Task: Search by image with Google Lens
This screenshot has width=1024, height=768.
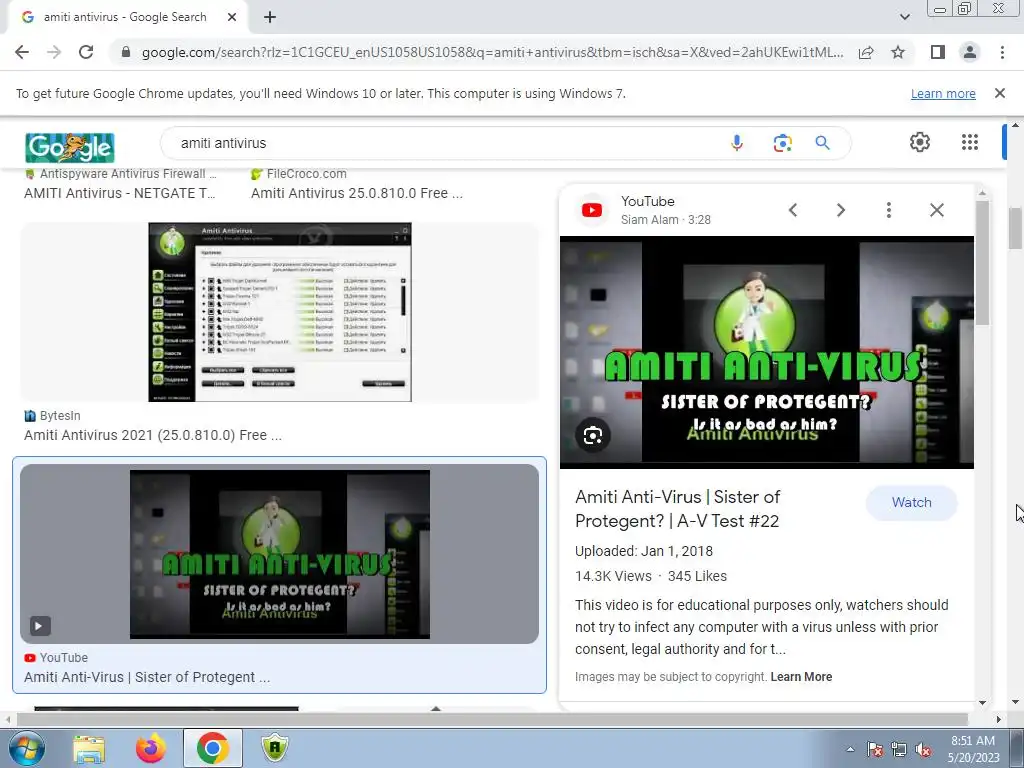Action: pos(782,143)
